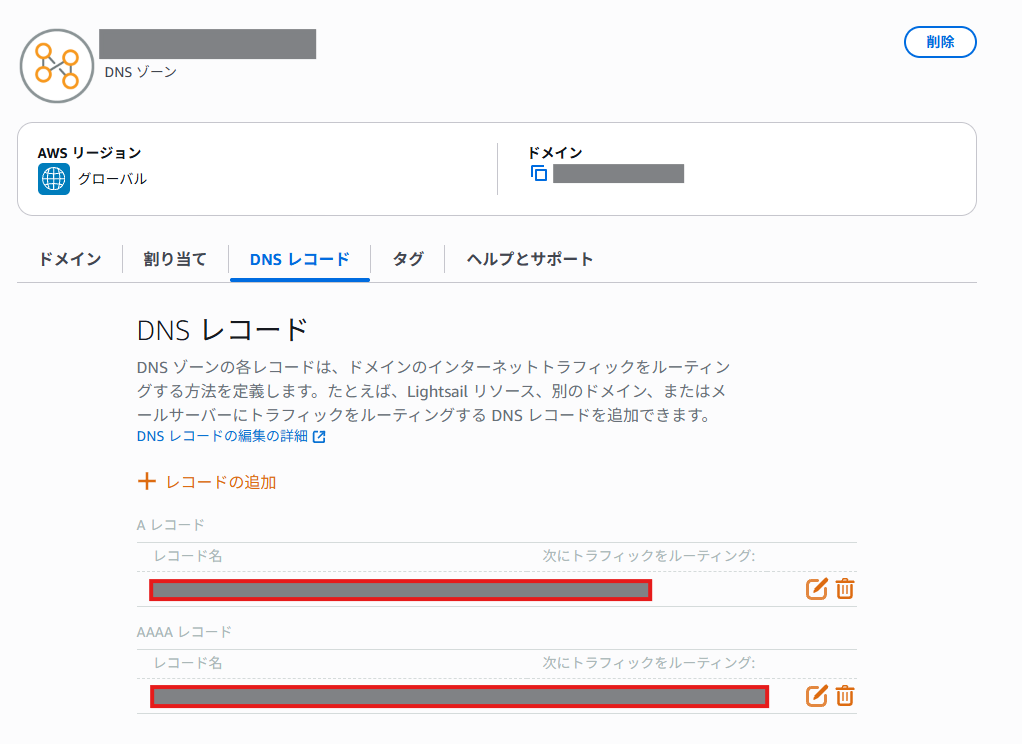Switch to the ドメイン tab

coord(70,259)
